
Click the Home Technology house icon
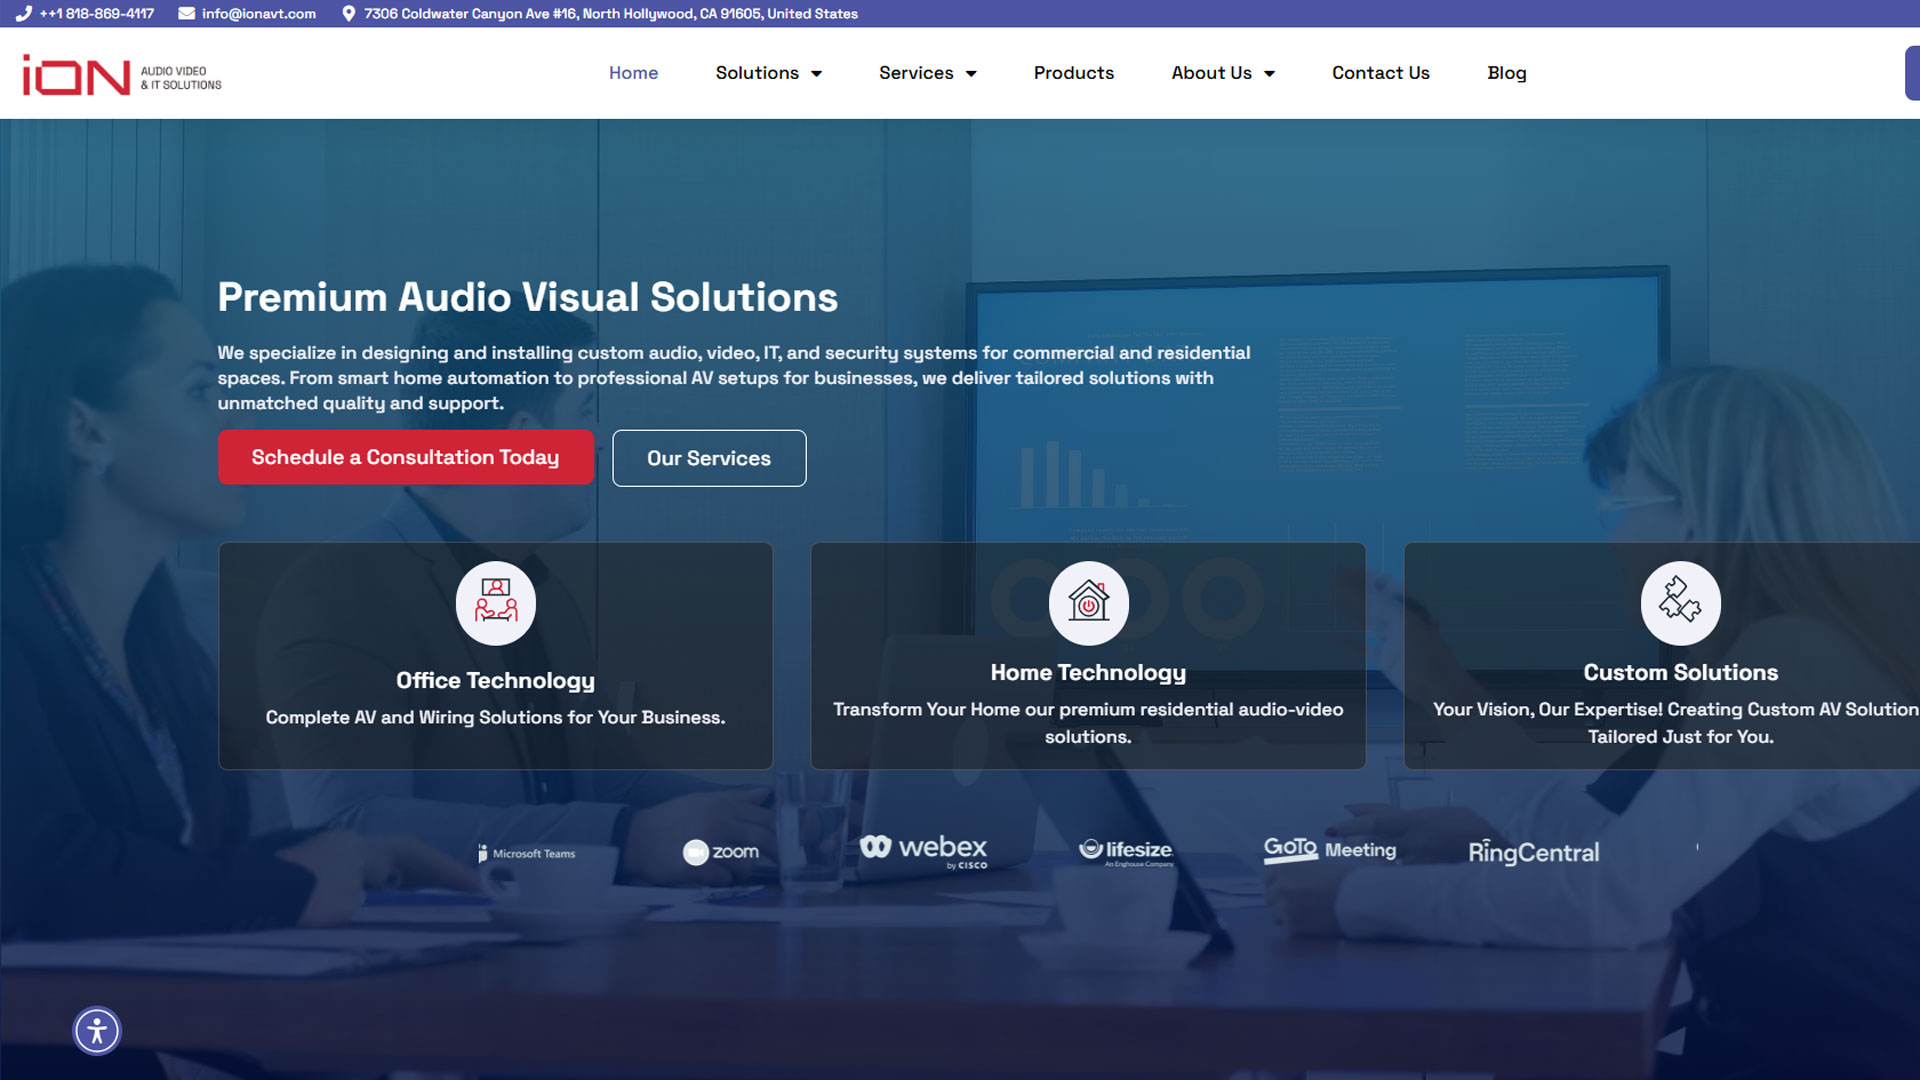[x=1088, y=603]
